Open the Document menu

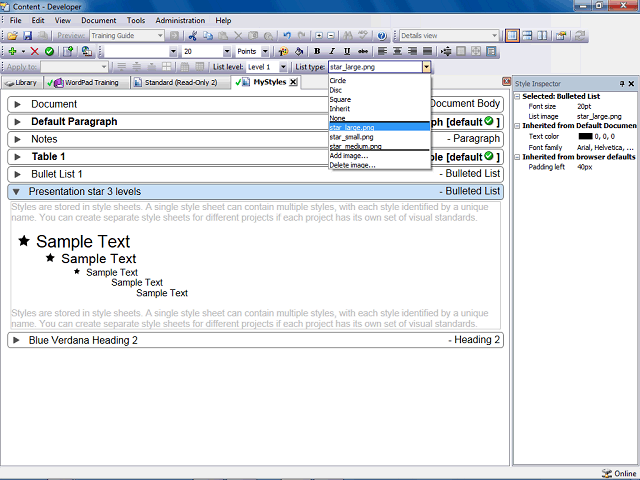[98, 20]
